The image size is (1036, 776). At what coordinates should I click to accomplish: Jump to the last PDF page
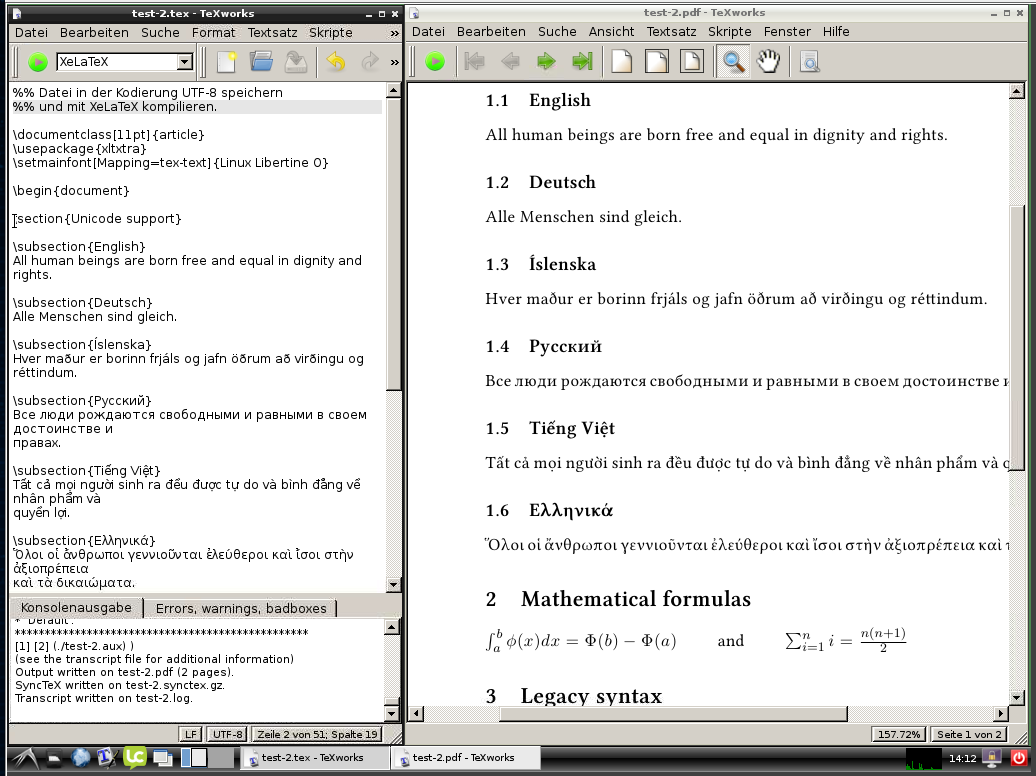[581, 62]
